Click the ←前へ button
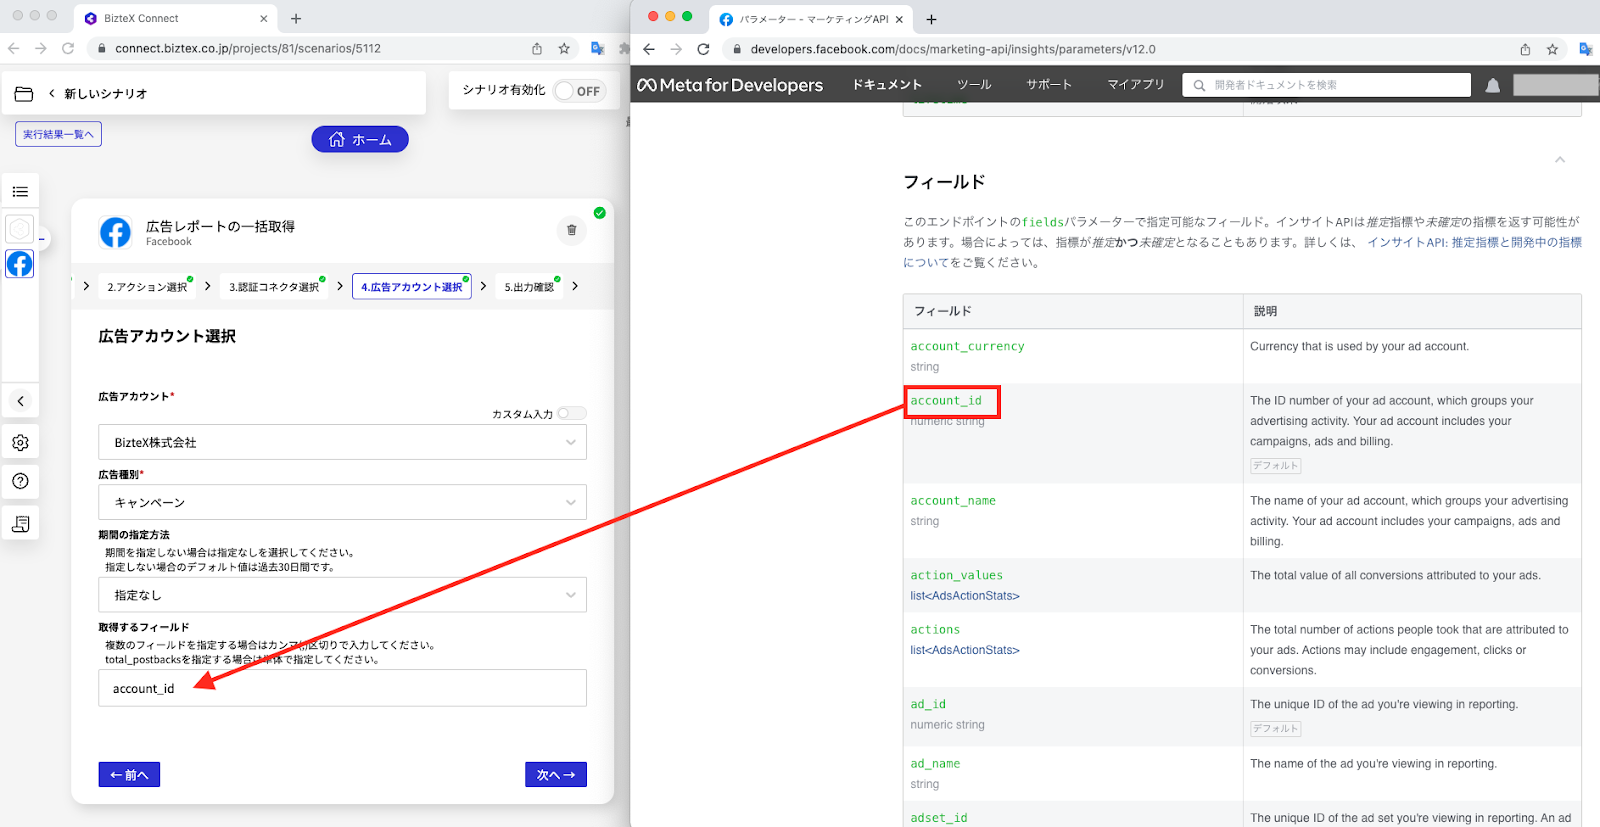Viewport: 1600px width, 827px height. pyautogui.click(x=129, y=775)
